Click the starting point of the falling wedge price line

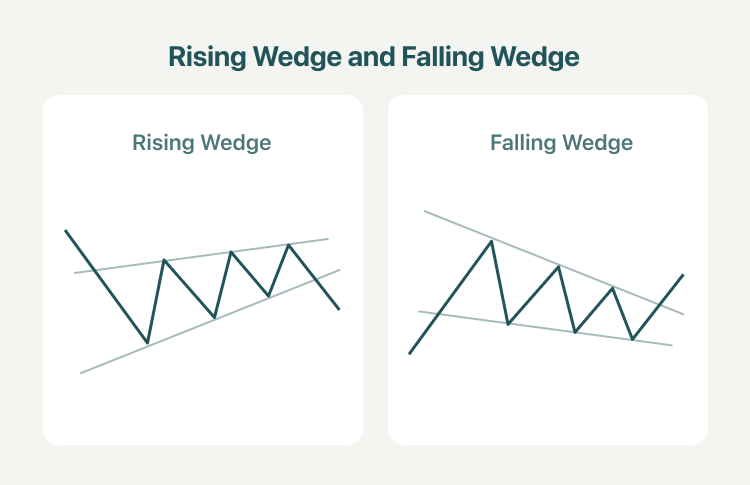[409, 353]
